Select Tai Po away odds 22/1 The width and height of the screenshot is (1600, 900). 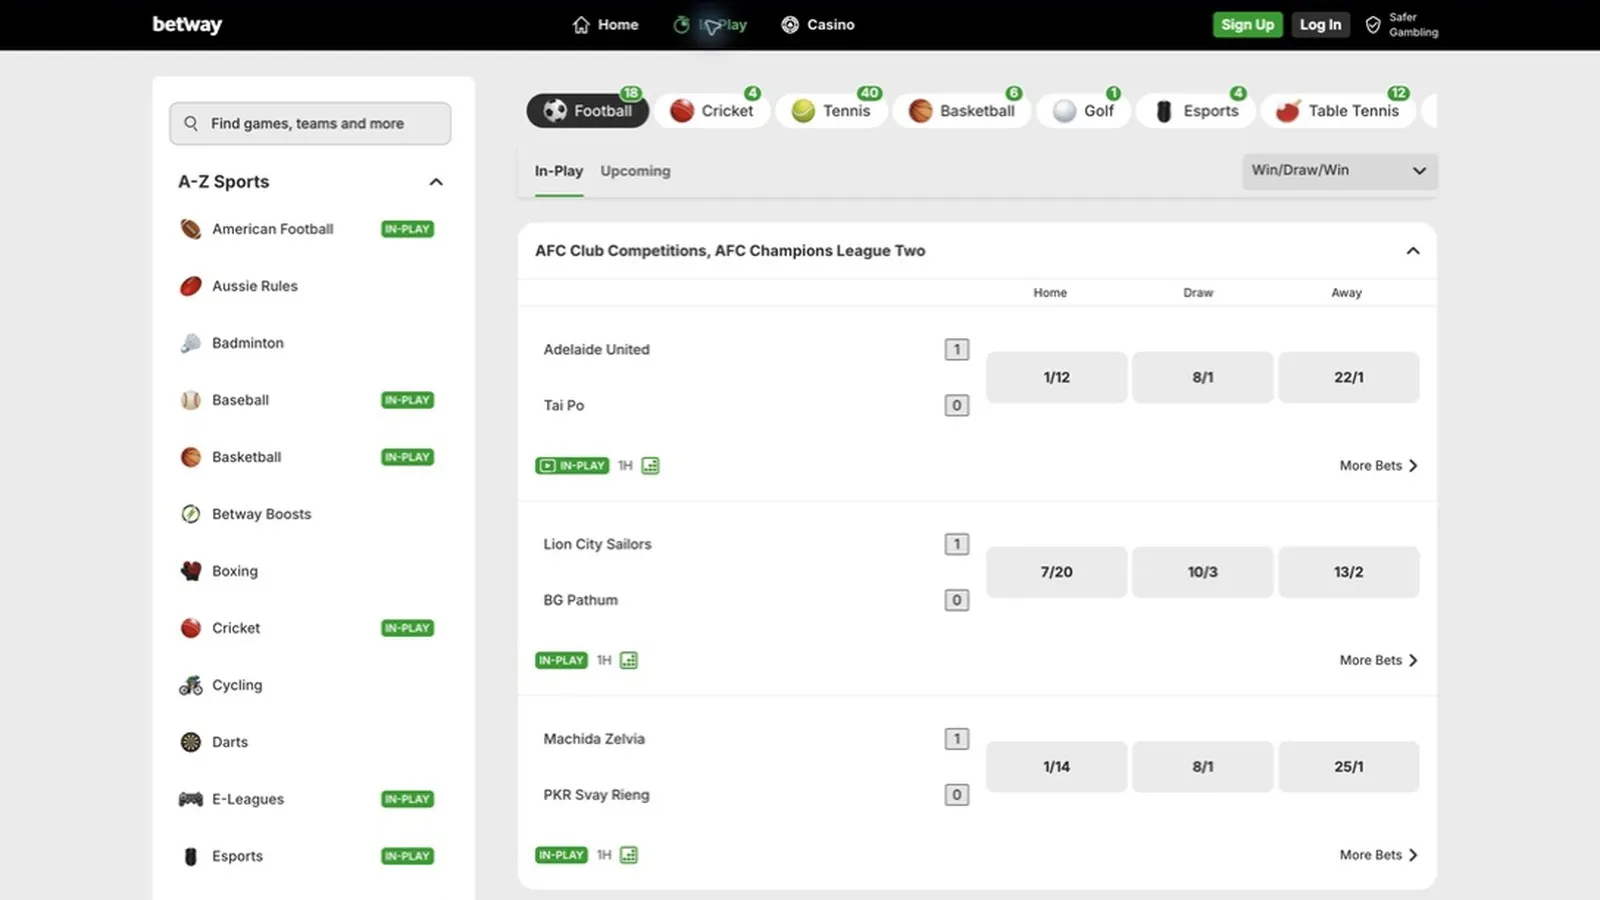click(x=1348, y=377)
